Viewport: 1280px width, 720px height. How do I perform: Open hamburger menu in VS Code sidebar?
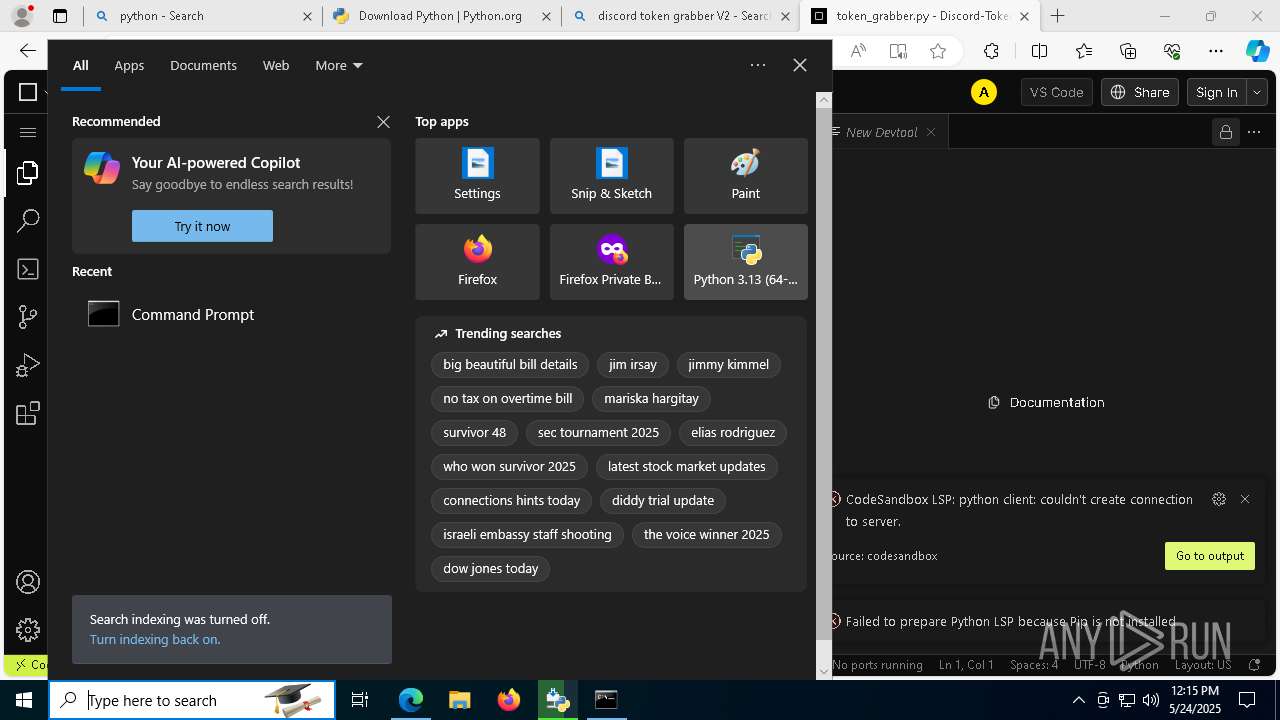click(28, 132)
